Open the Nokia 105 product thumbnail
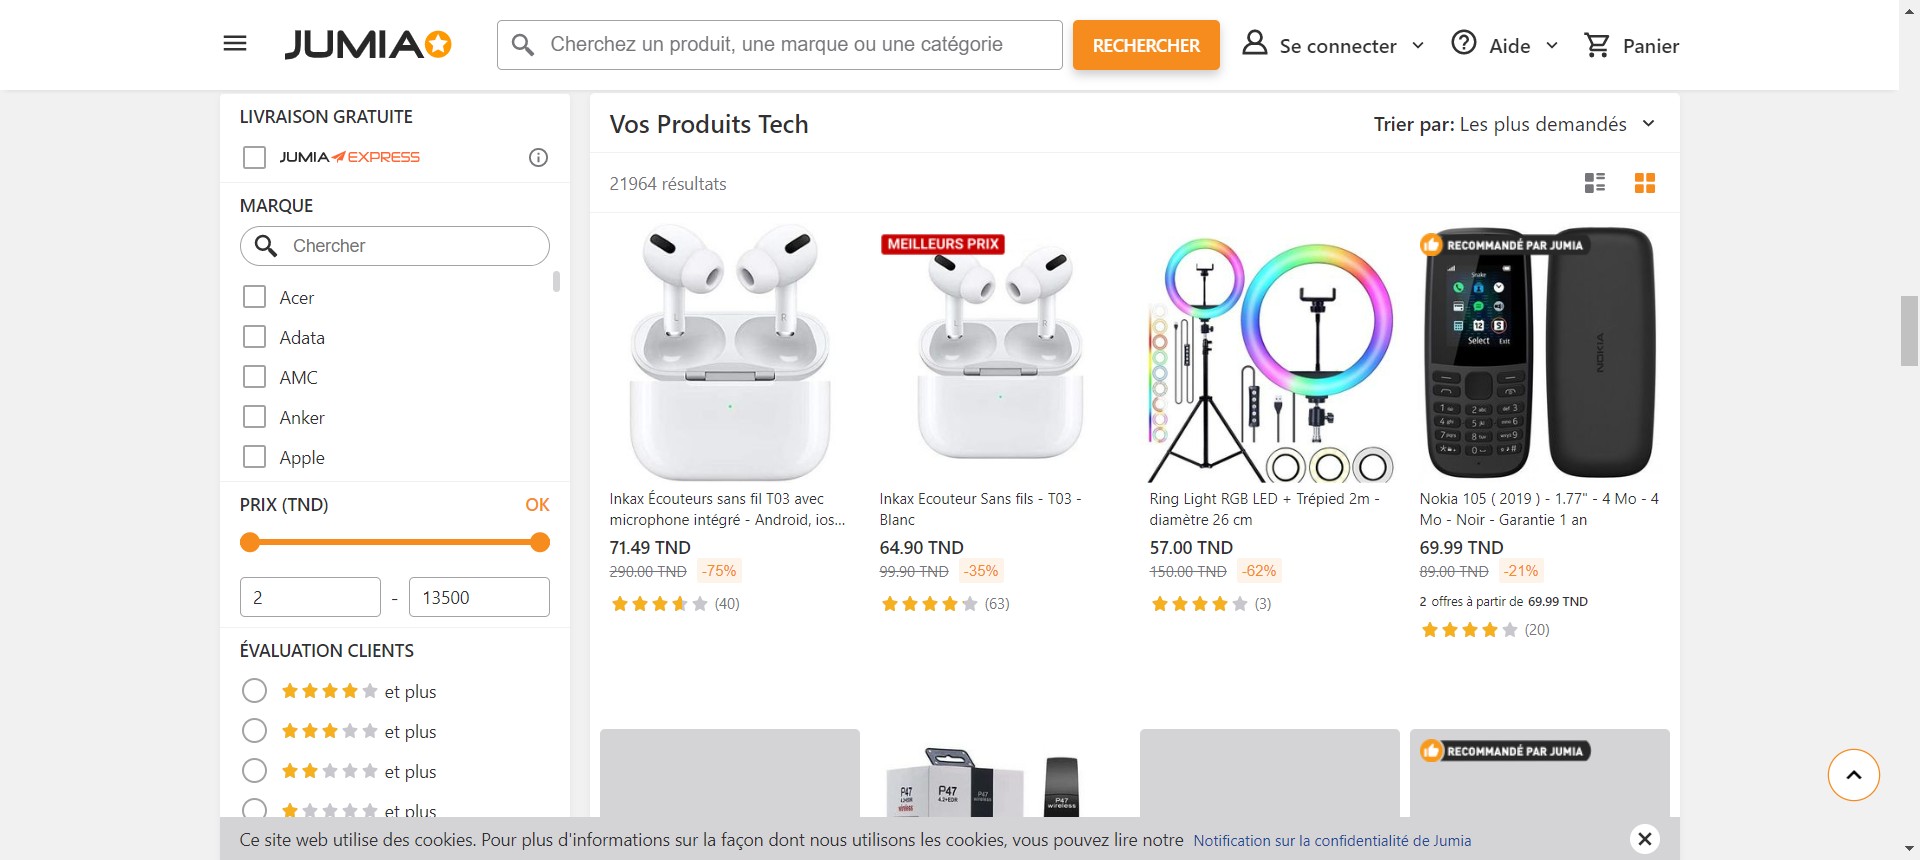Viewport: 1920px width, 860px height. (1539, 355)
